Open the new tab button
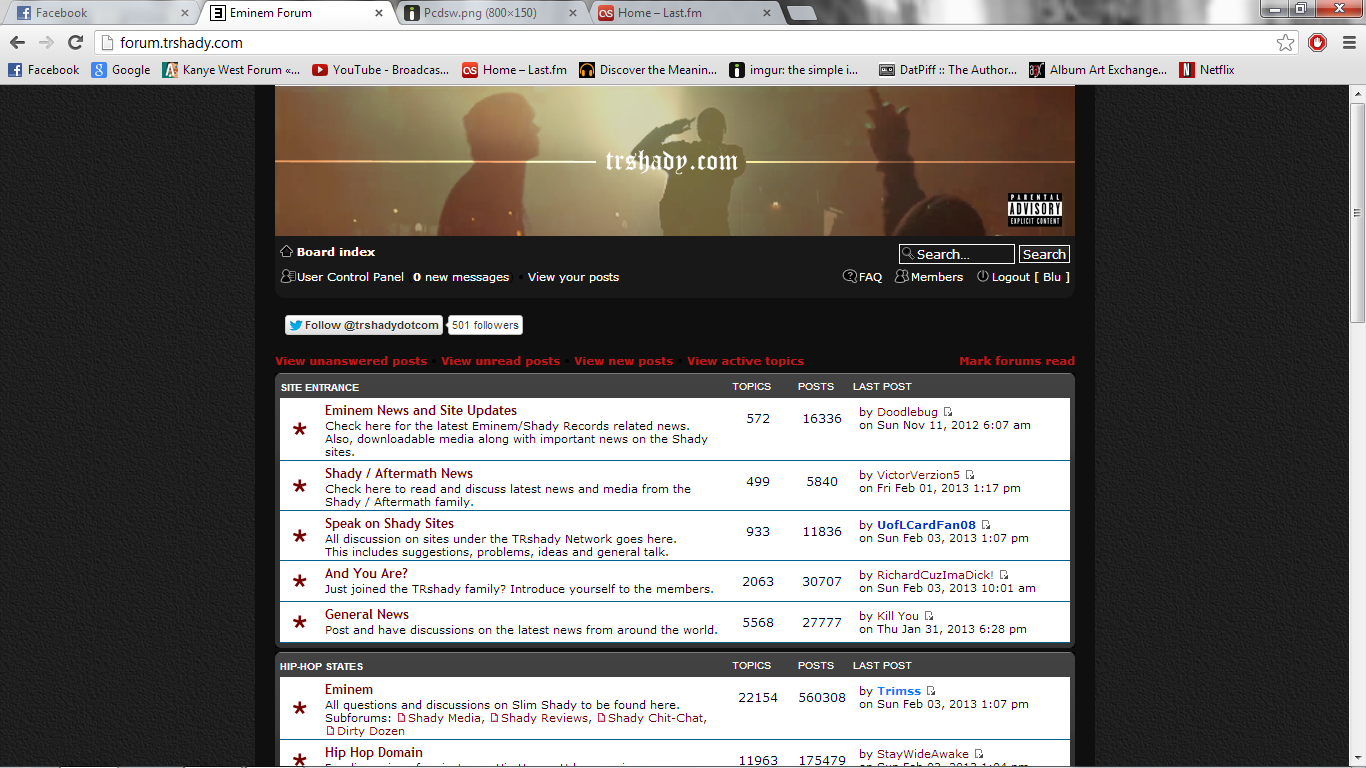 point(801,13)
